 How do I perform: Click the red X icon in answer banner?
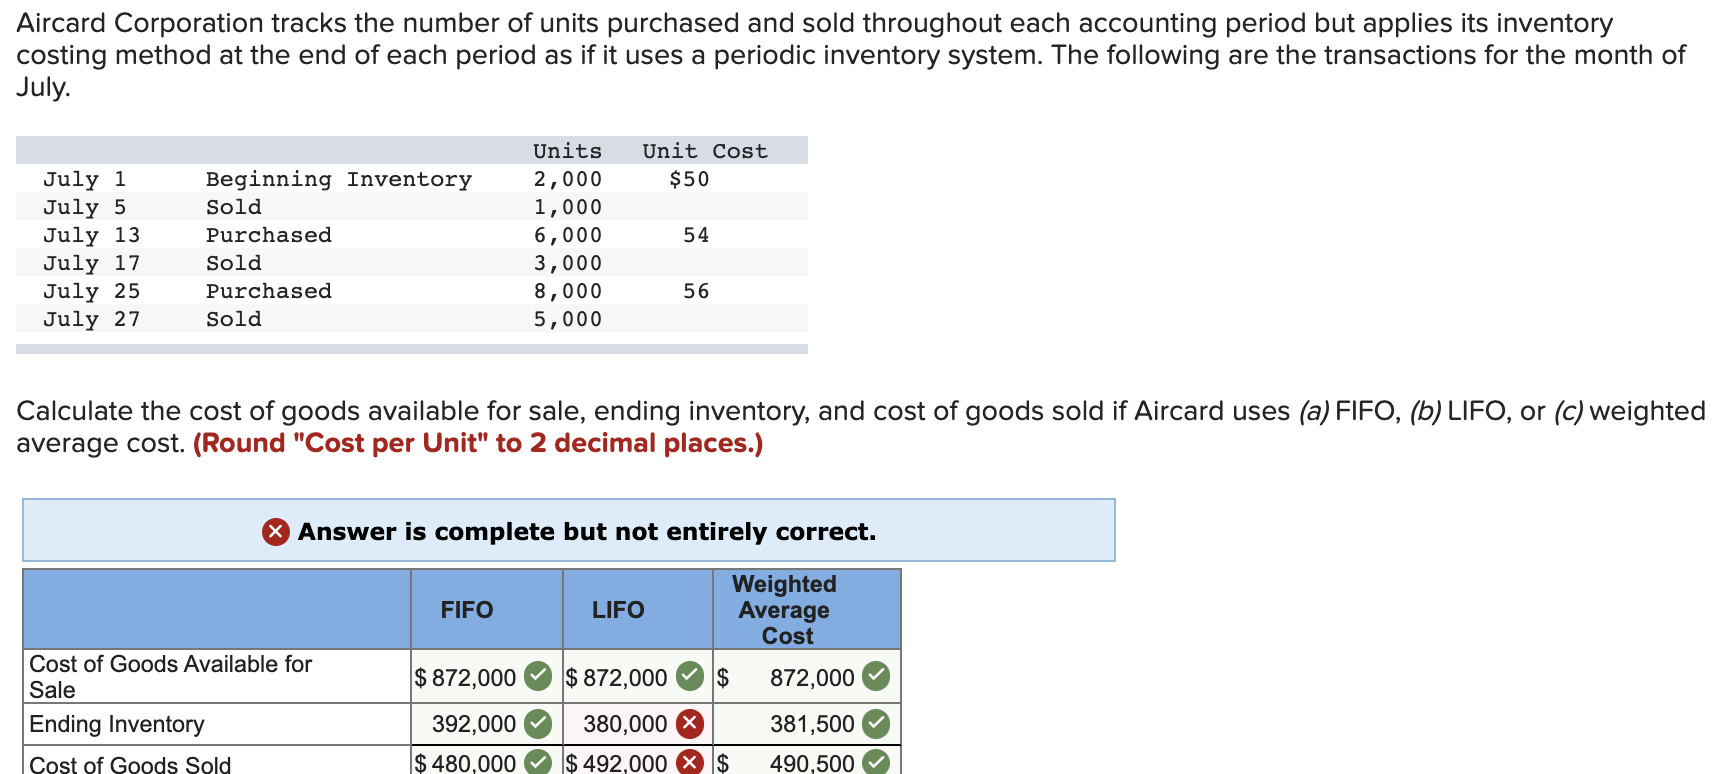point(276,532)
